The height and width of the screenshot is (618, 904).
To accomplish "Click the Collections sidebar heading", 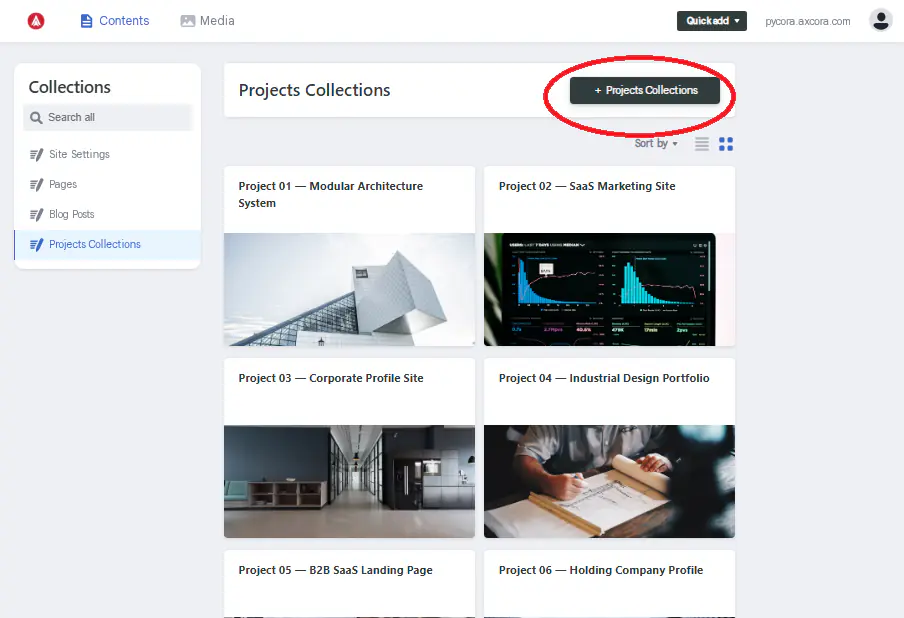I will click(x=70, y=87).
